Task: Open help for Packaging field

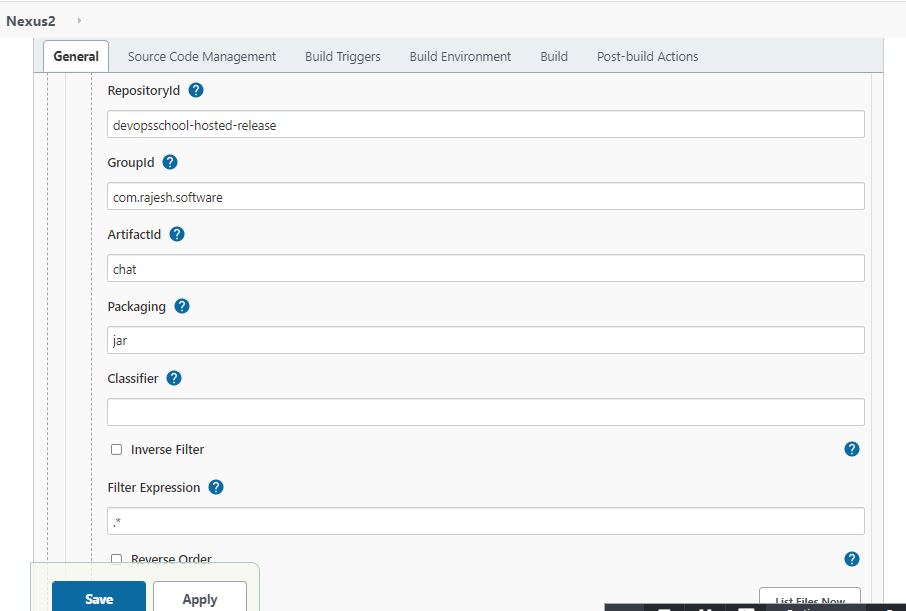Action: click(x=182, y=306)
